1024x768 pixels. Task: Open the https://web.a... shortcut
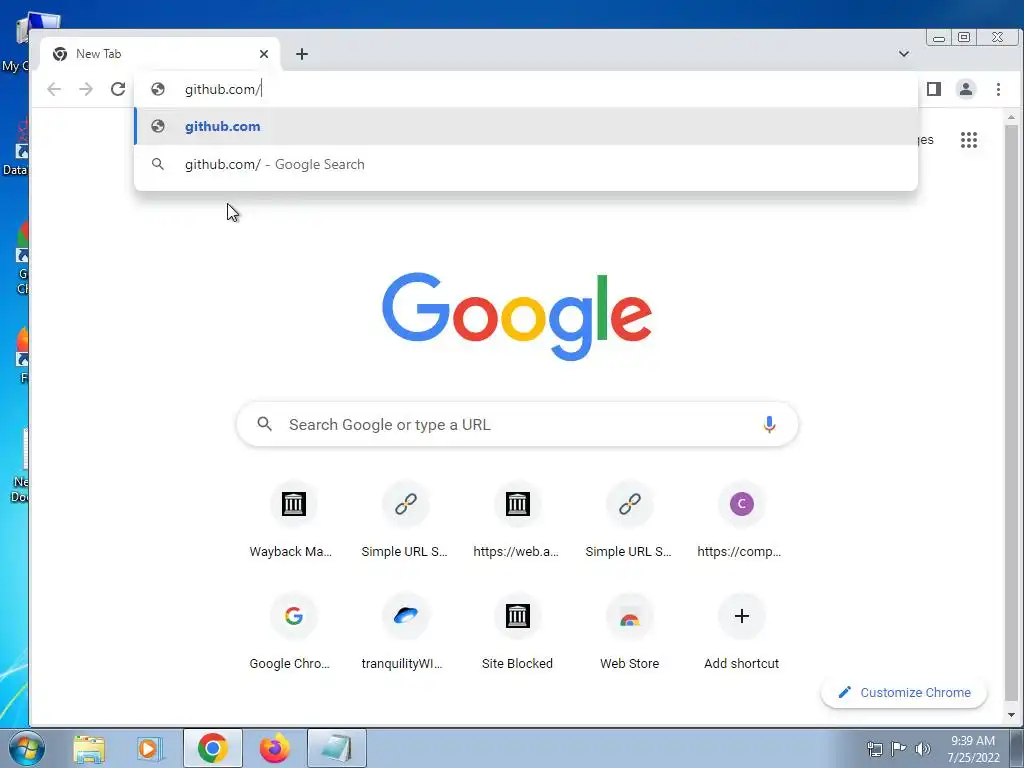[x=517, y=520]
